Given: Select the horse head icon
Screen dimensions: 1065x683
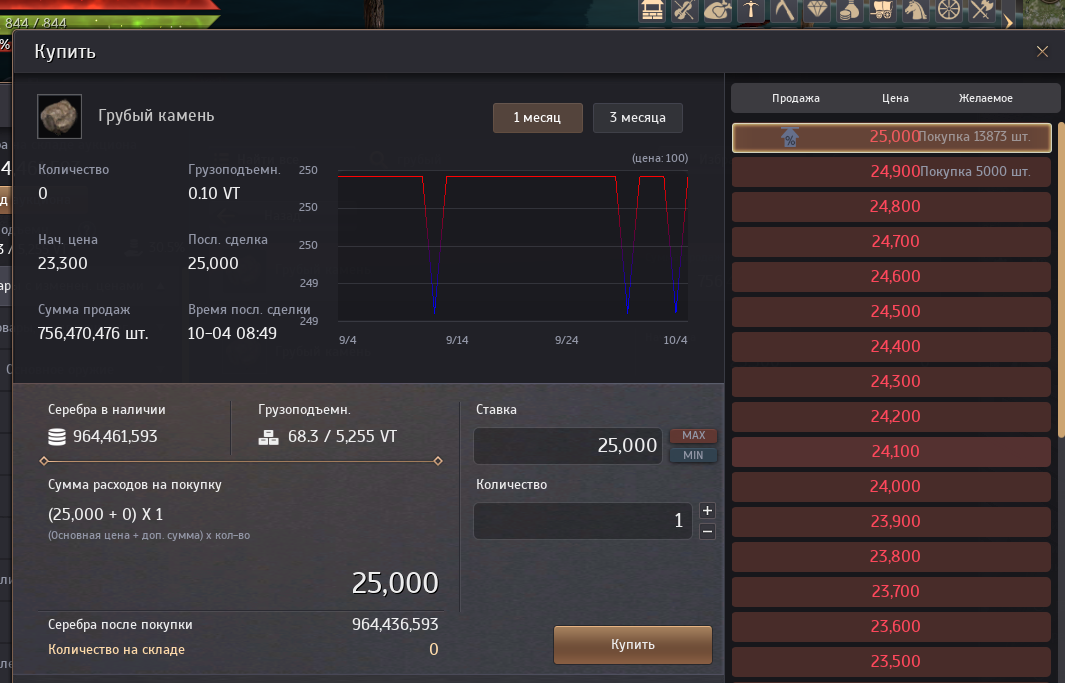Looking at the screenshot, I should tap(916, 10).
